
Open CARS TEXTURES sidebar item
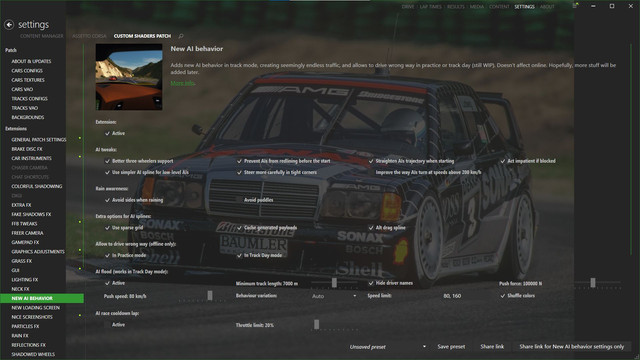[x=28, y=80]
